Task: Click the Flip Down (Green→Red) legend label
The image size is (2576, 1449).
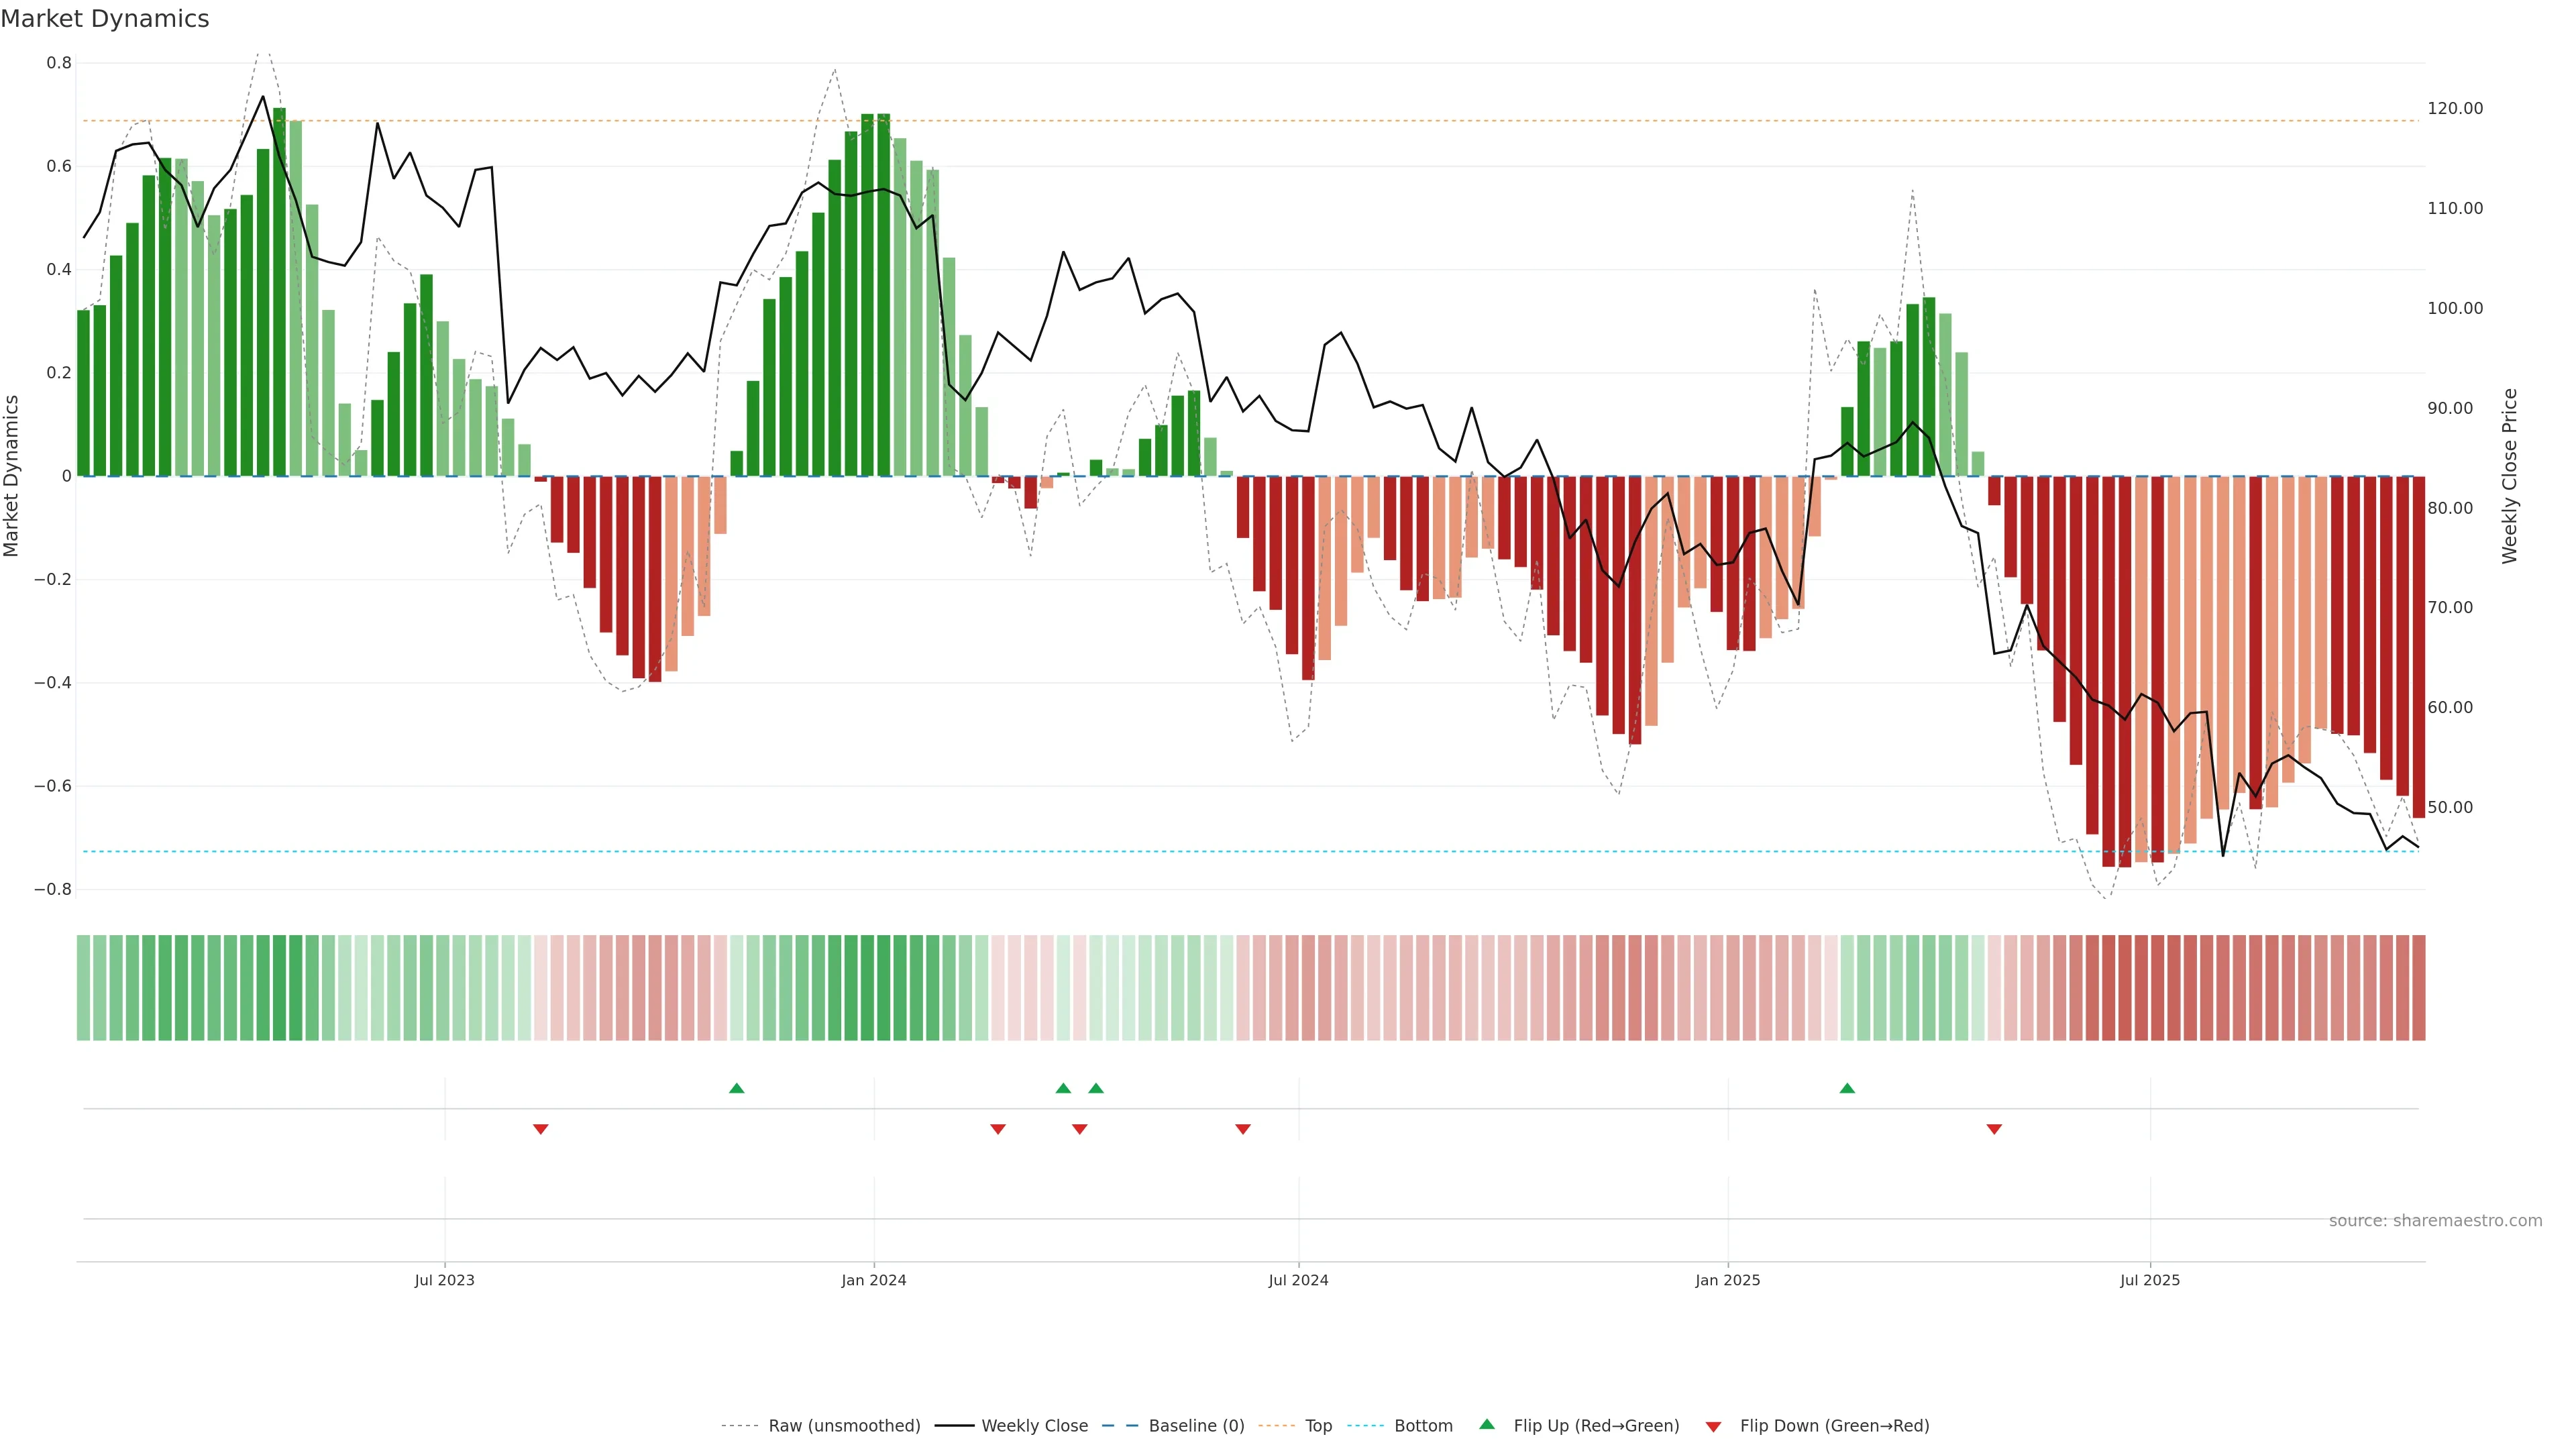Action: tap(1834, 1426)
